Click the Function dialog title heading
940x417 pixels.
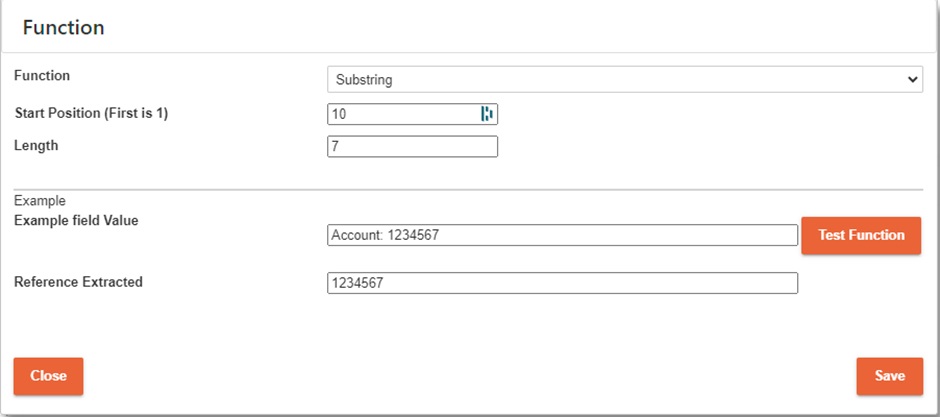[x=64, y=28]
